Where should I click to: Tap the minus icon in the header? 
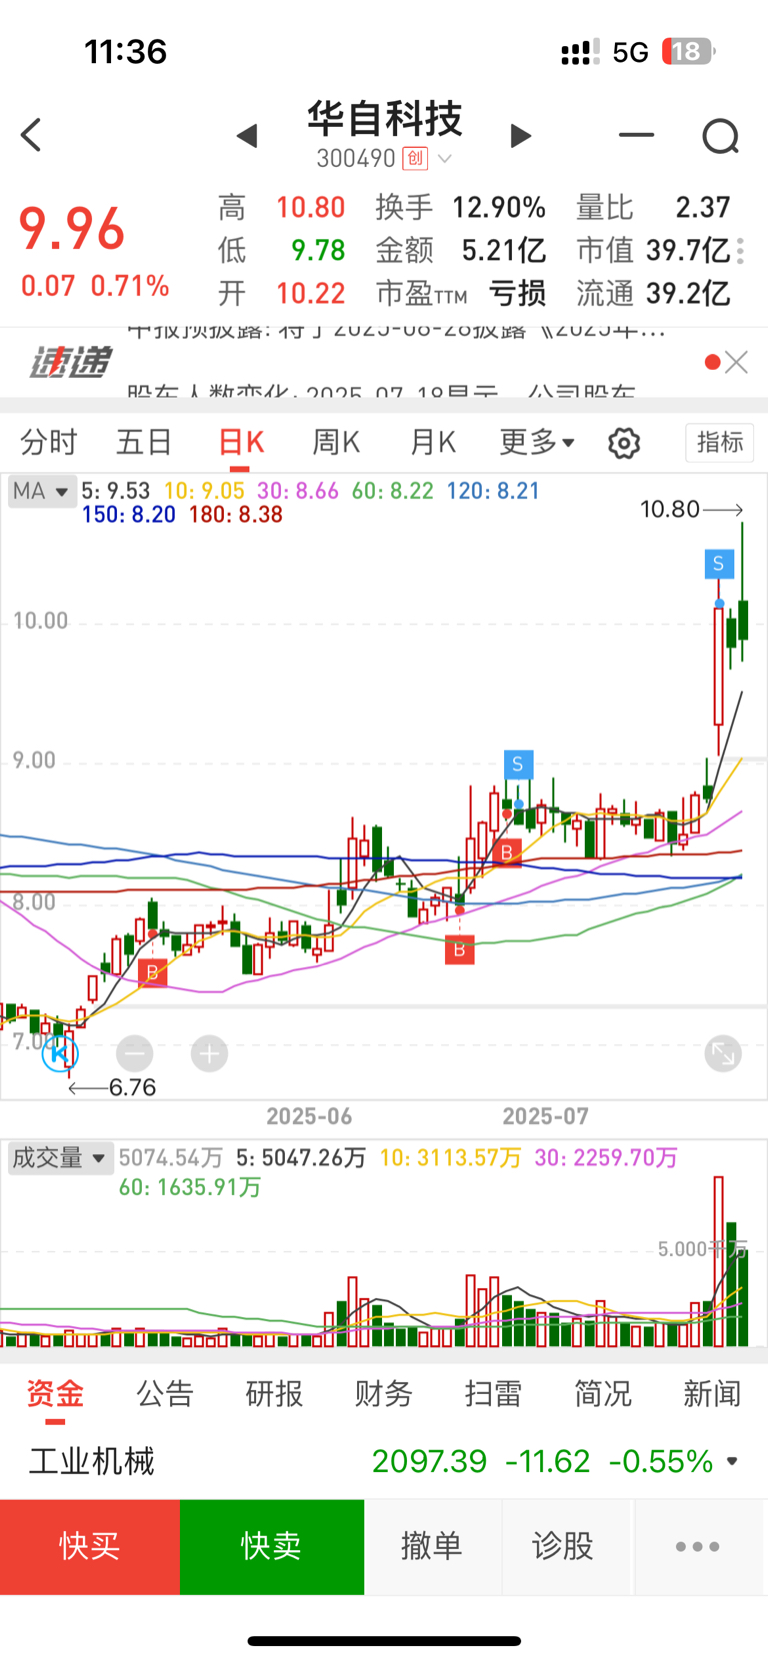point(636,135)
